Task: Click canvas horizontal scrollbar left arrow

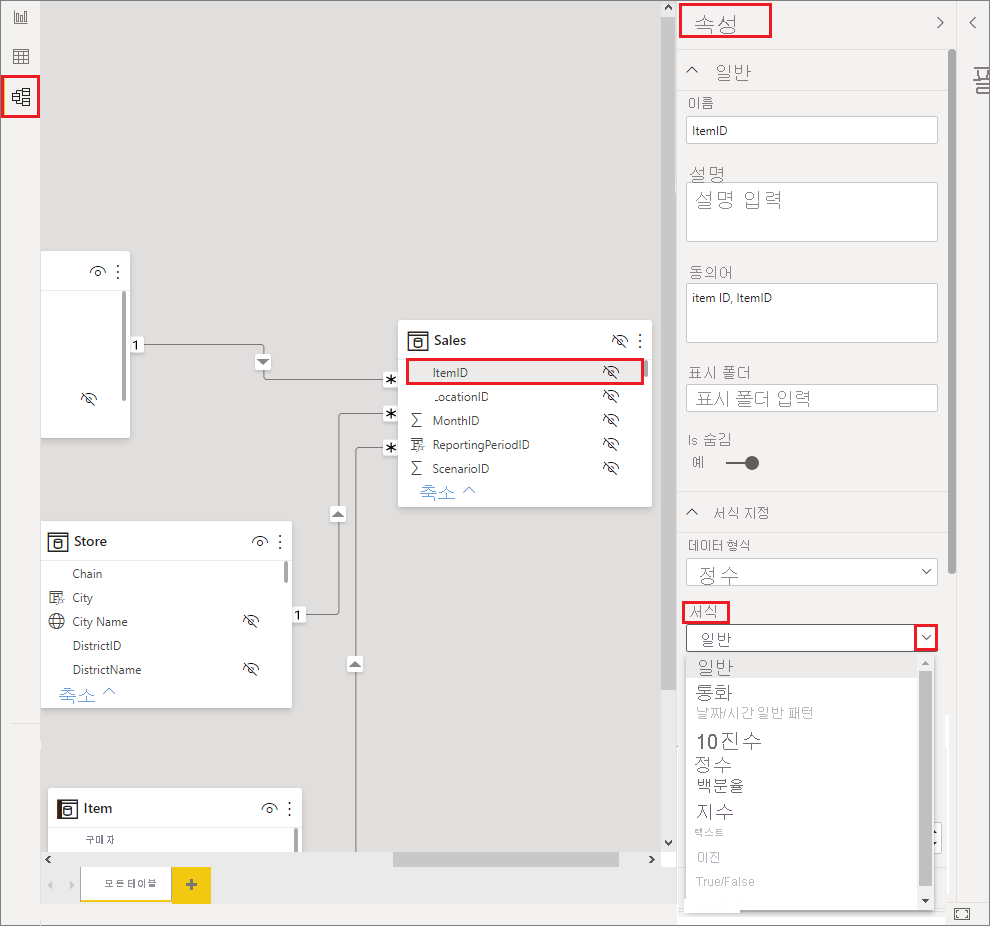Action: click(48, 860)
